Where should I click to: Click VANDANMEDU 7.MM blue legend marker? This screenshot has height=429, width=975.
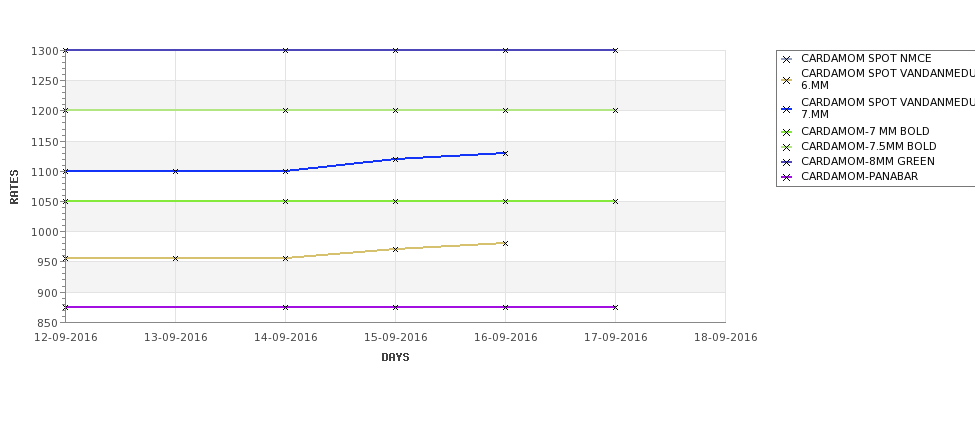point(787,109)
